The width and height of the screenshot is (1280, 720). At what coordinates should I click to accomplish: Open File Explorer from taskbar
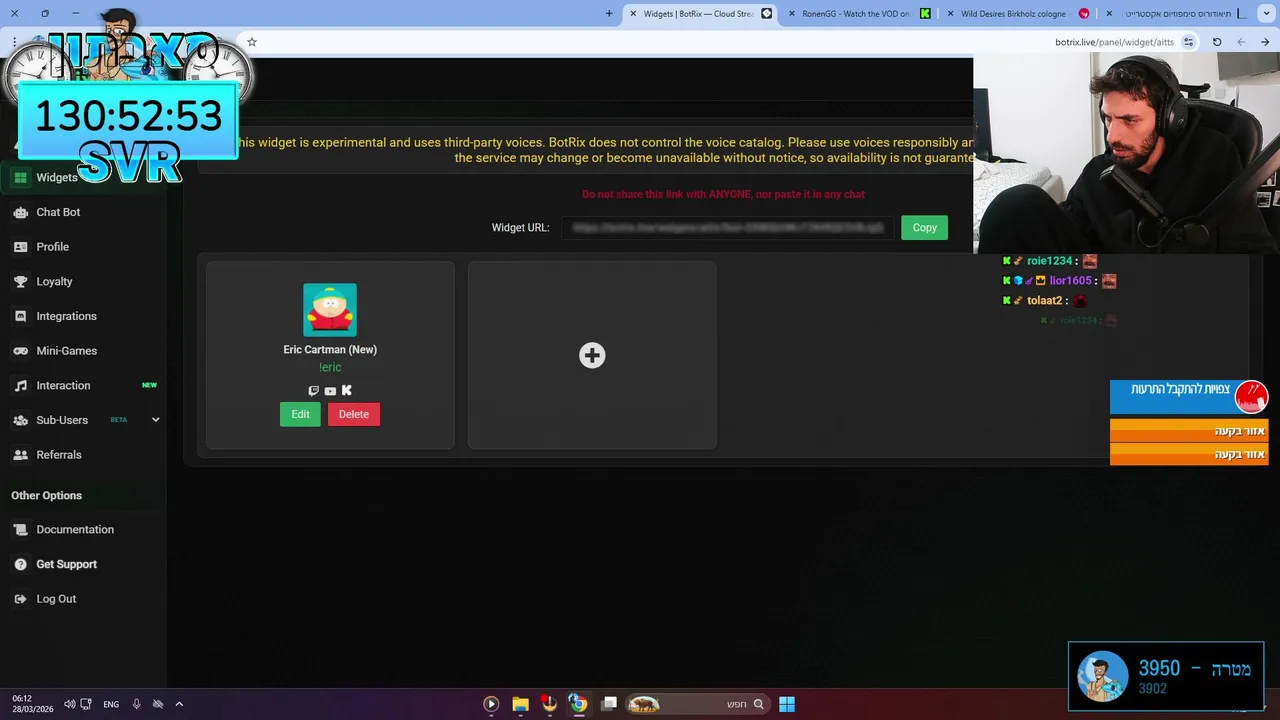(x=520, y=704)
